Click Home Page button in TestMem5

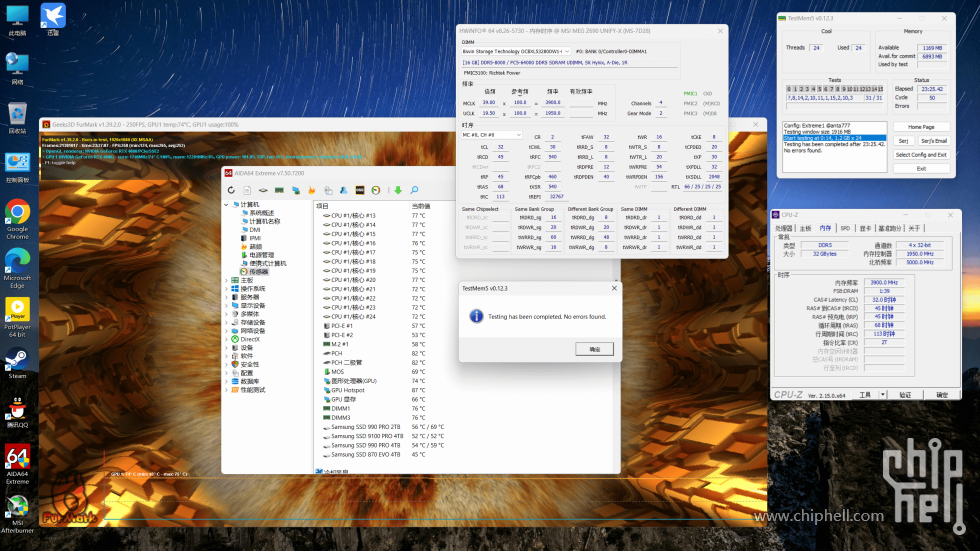coord(921,127)
